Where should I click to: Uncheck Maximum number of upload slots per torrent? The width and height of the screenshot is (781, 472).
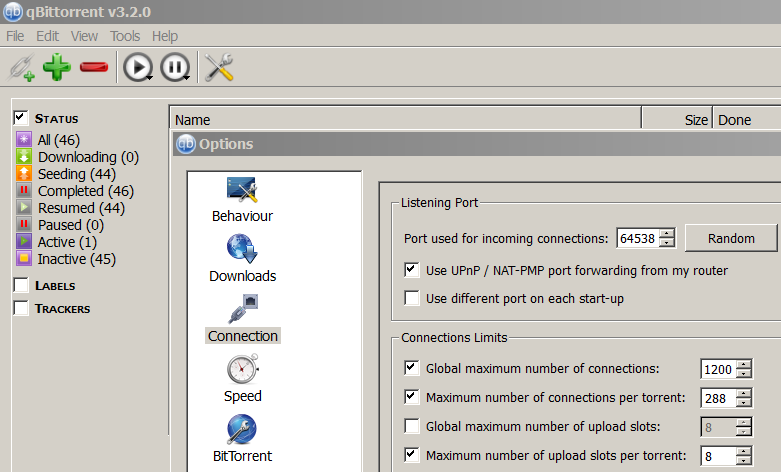[x=411, y=455]
